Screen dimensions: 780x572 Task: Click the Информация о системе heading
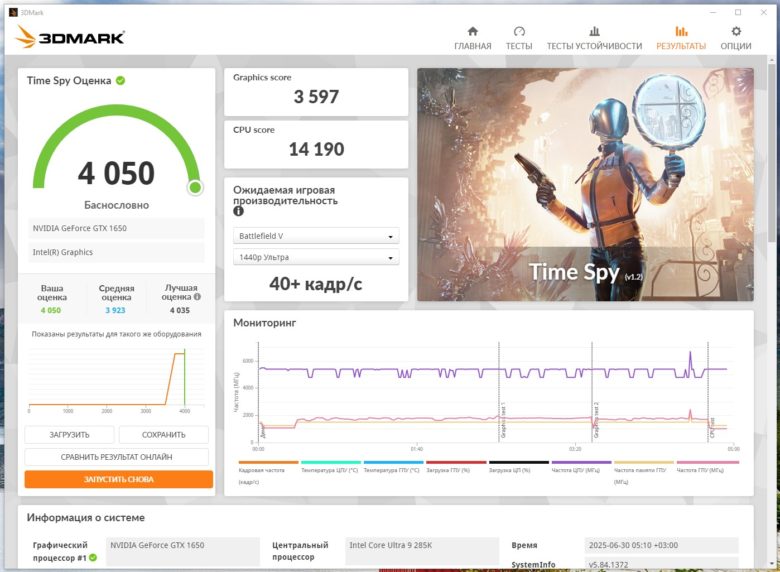(86, 517)
